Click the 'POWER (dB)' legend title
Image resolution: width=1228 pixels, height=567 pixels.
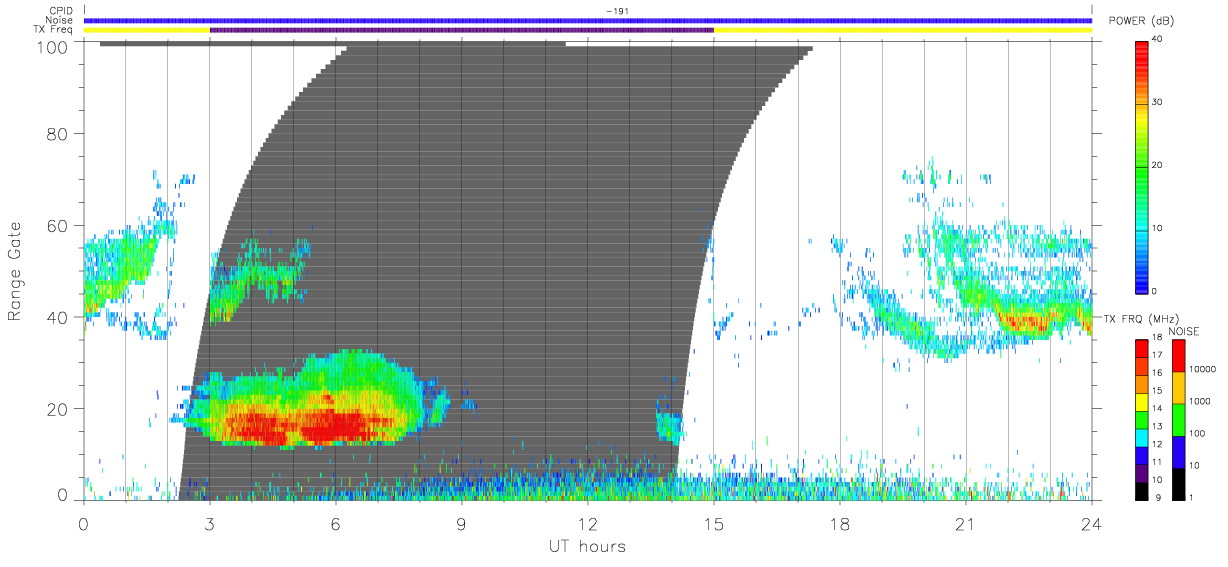coord(1140,22)
